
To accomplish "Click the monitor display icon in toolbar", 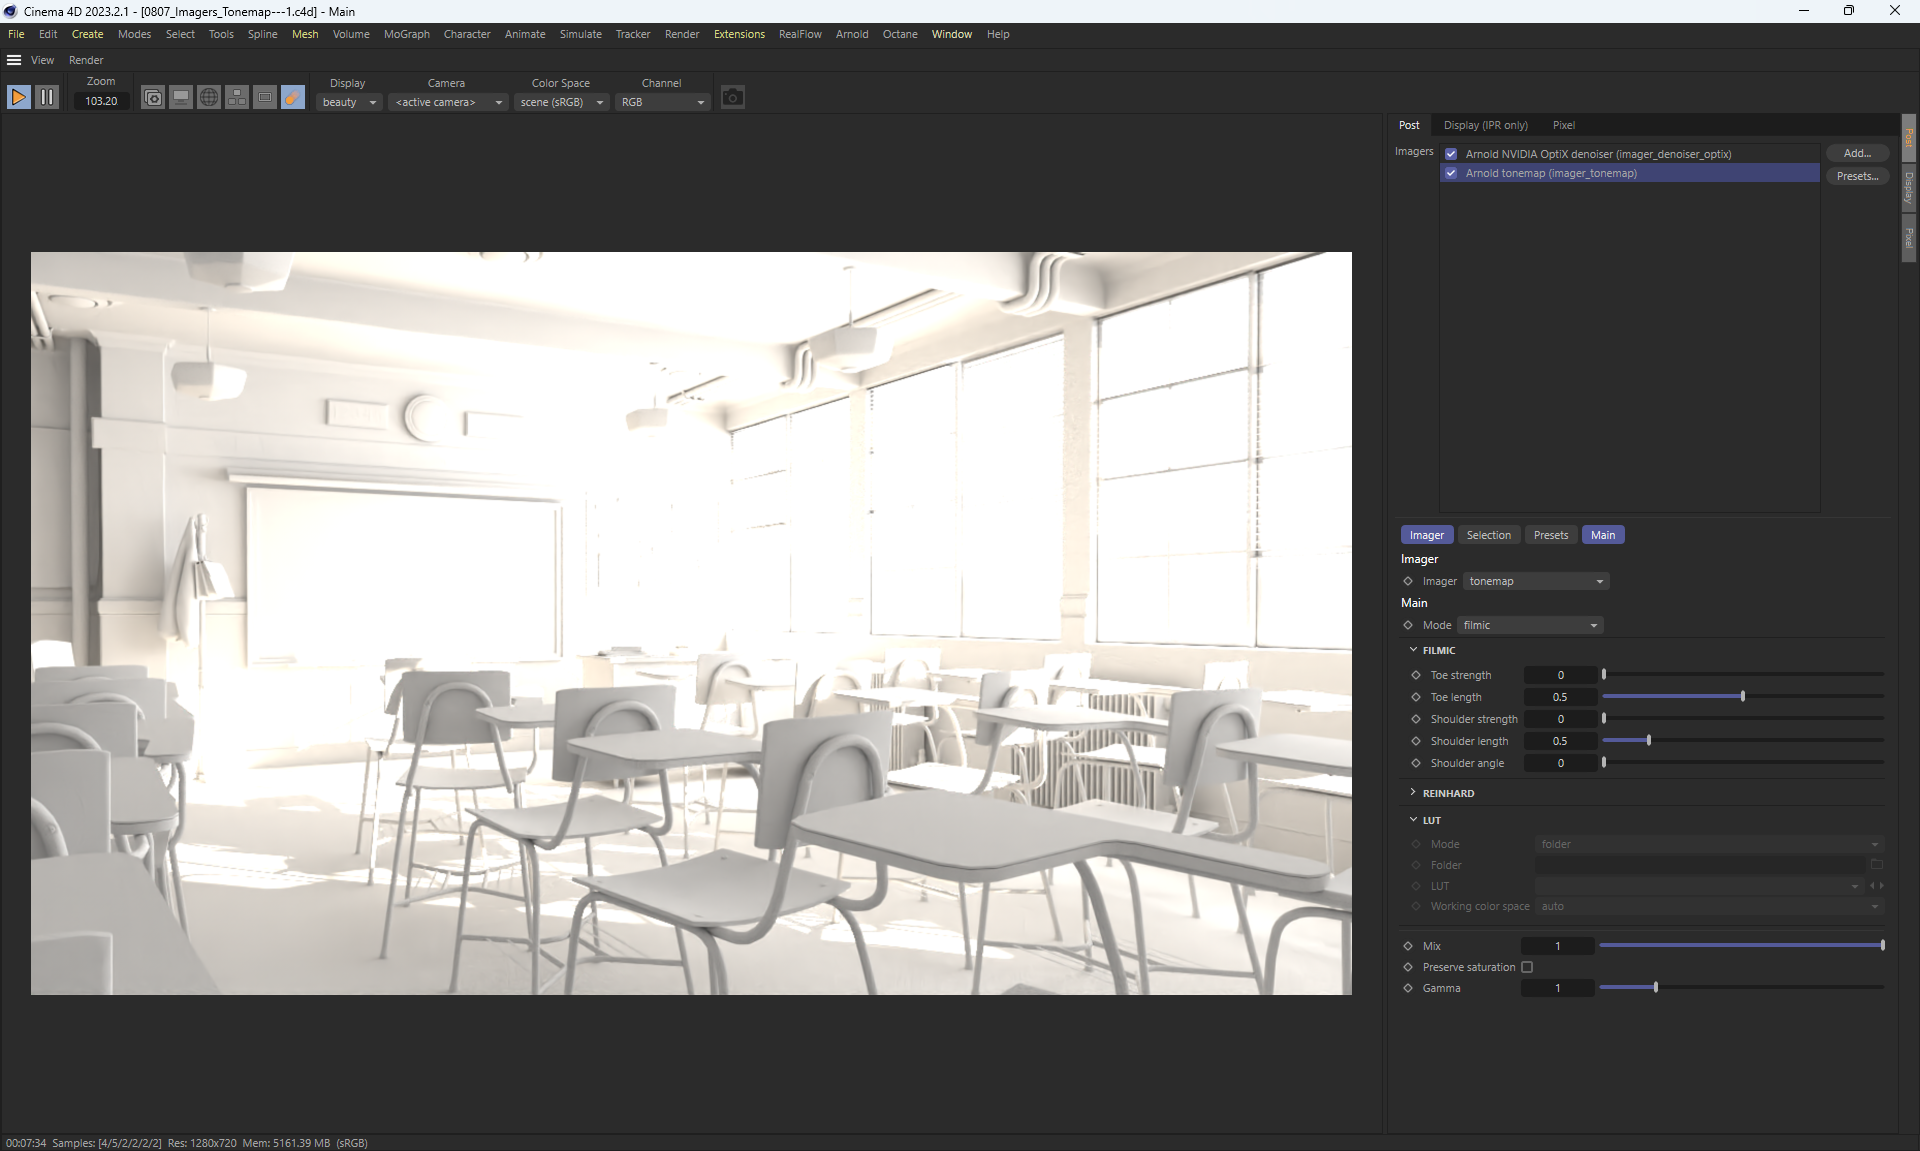I will tap(181, 97).
